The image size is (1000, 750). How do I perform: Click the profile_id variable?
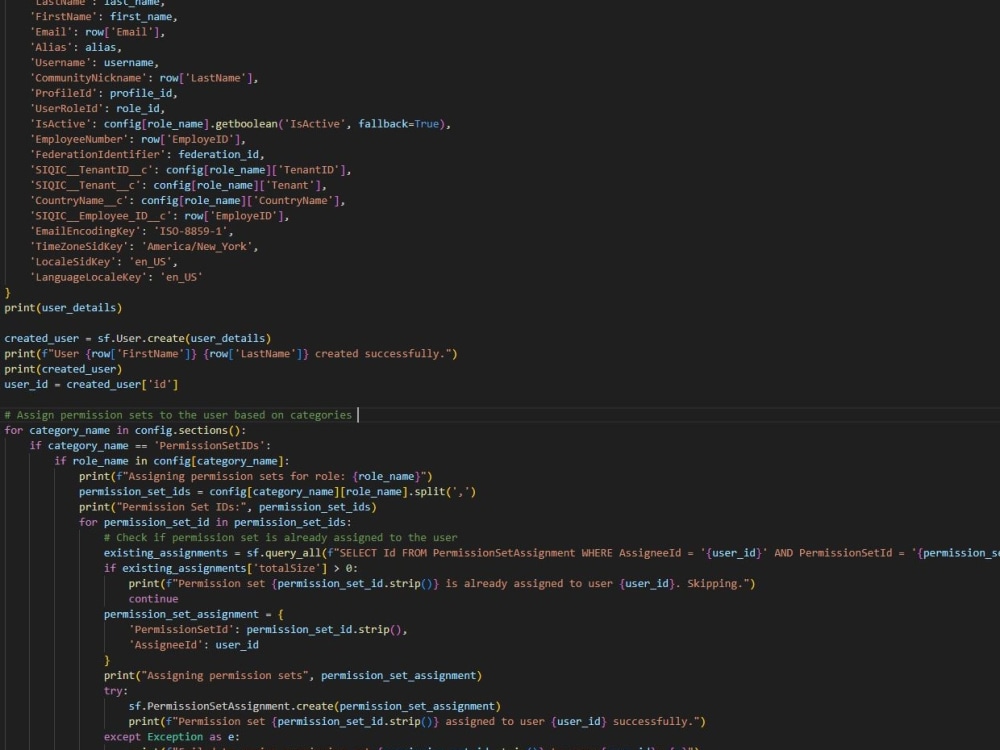click(x=141, y=93)
